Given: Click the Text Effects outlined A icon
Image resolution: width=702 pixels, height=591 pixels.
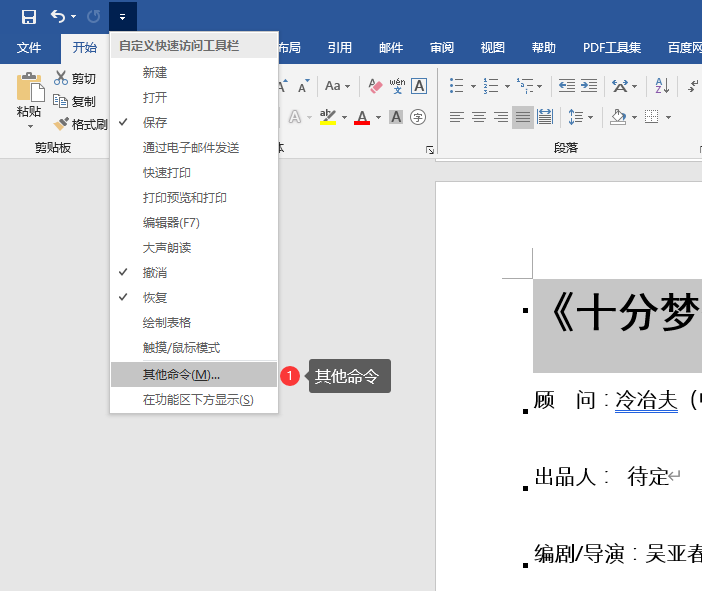Looking at the screenshot, I should (x=295, y=117).
